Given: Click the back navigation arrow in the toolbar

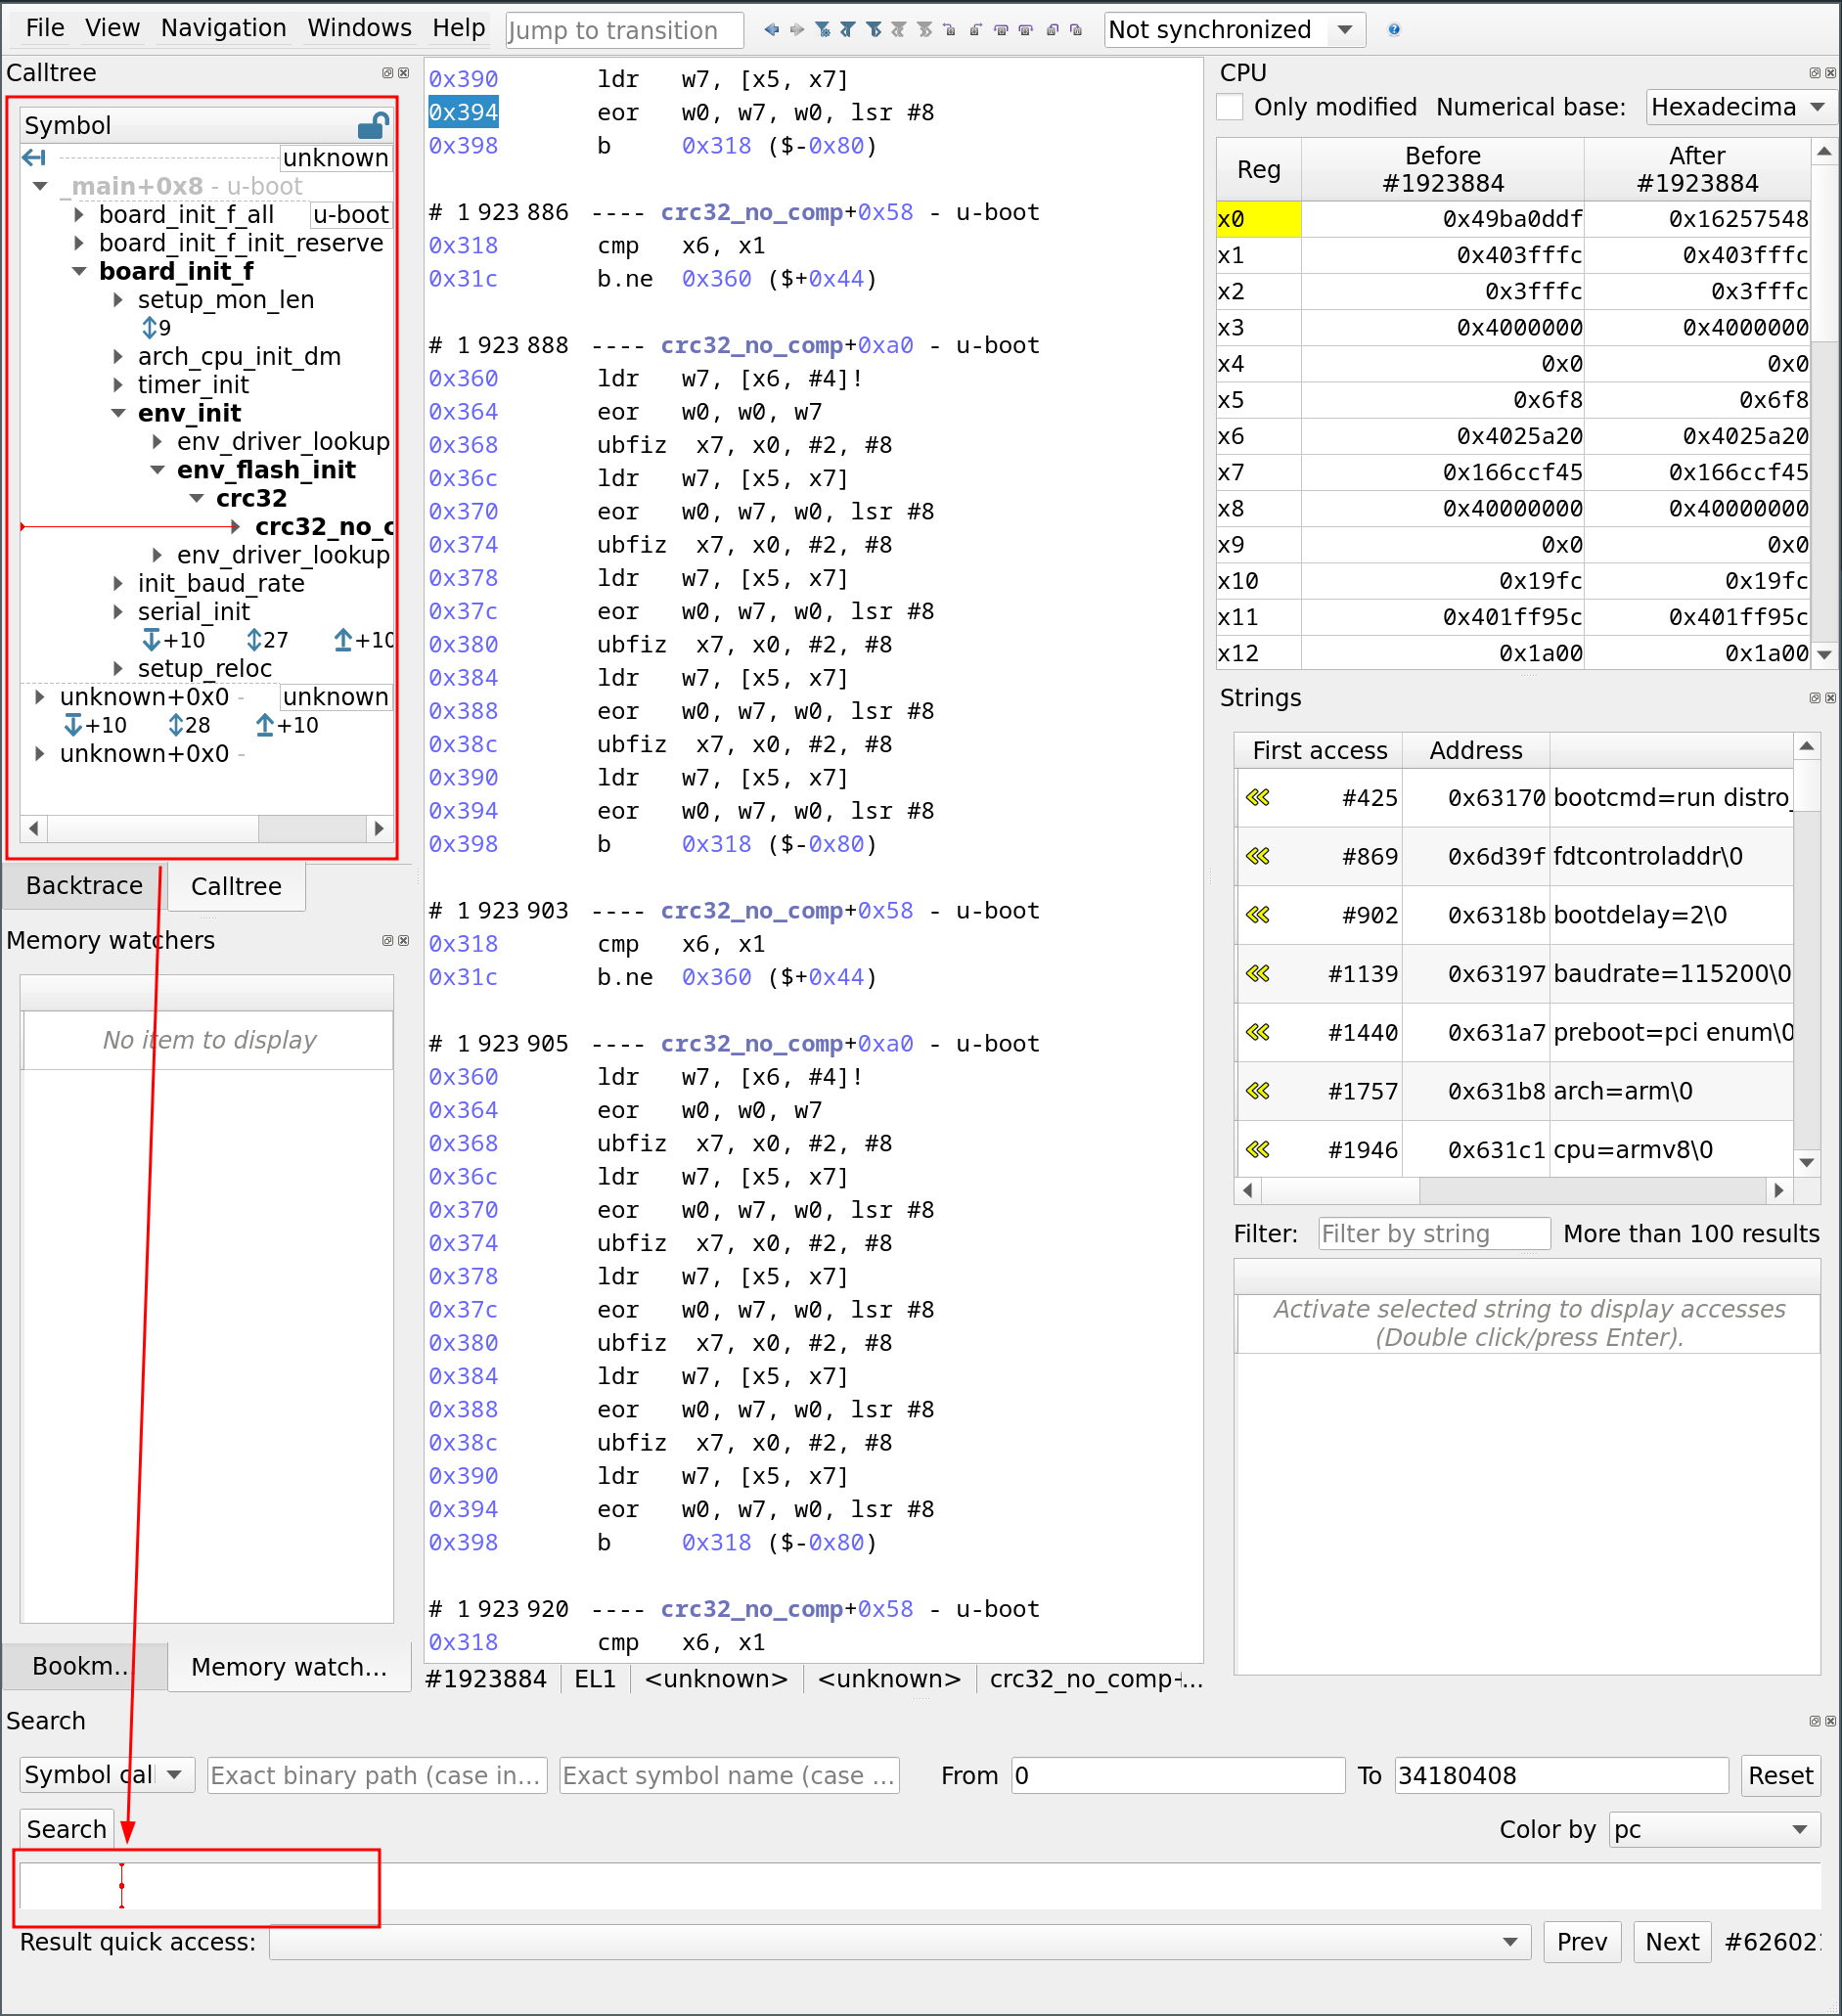Looking at the screenshot, I should [x=771, y=30].
